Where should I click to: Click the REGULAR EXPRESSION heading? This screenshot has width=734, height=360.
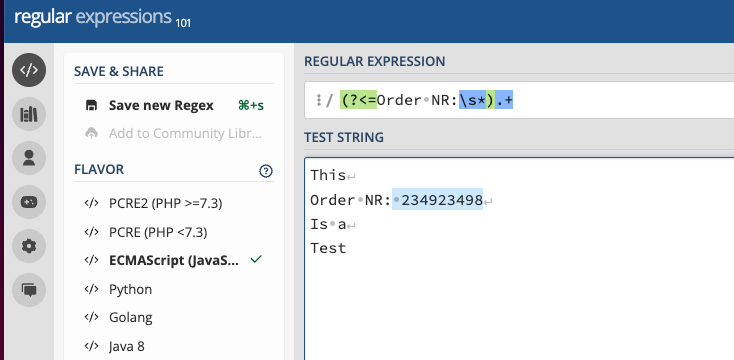tap(374, 61)
